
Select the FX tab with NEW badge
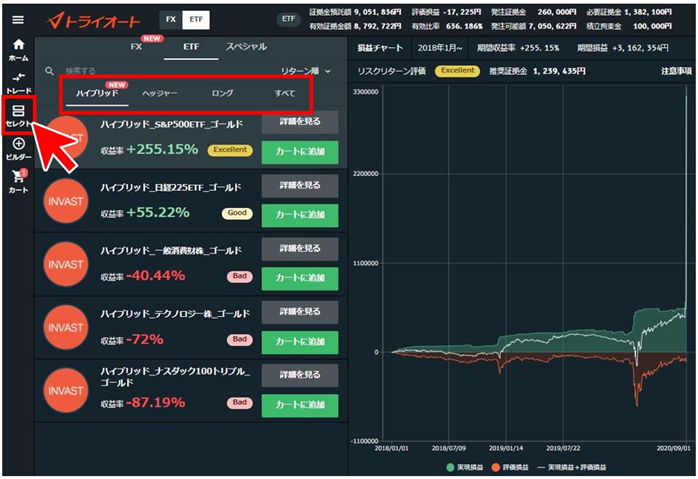tap(137, 47)
